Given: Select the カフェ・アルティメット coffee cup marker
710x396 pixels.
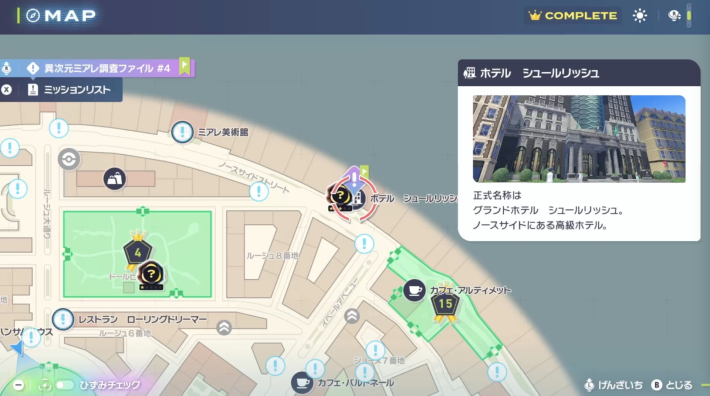Looking at the screenshot, I should (x=414, y=290).
